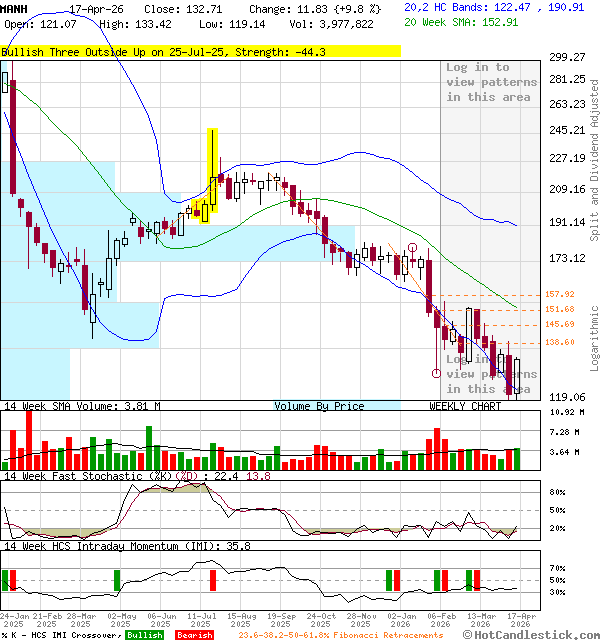Click the red circle marker at the swing high
Screen dimensions: 600x640
pos(412,246)
